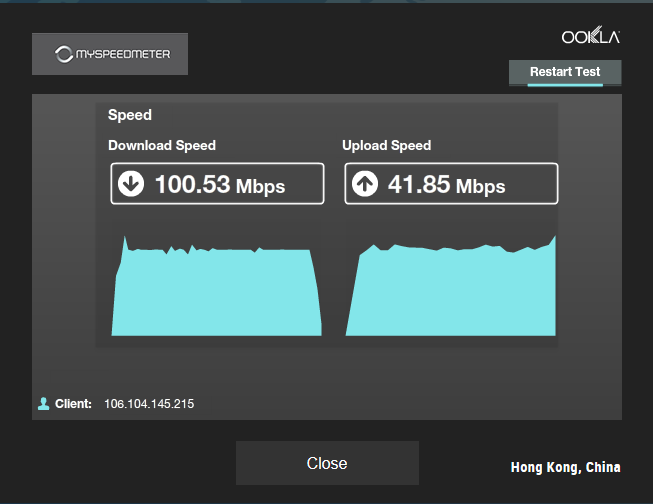Click the client IP address 106.104.145.215
The image size is (653, 504).
149,404
